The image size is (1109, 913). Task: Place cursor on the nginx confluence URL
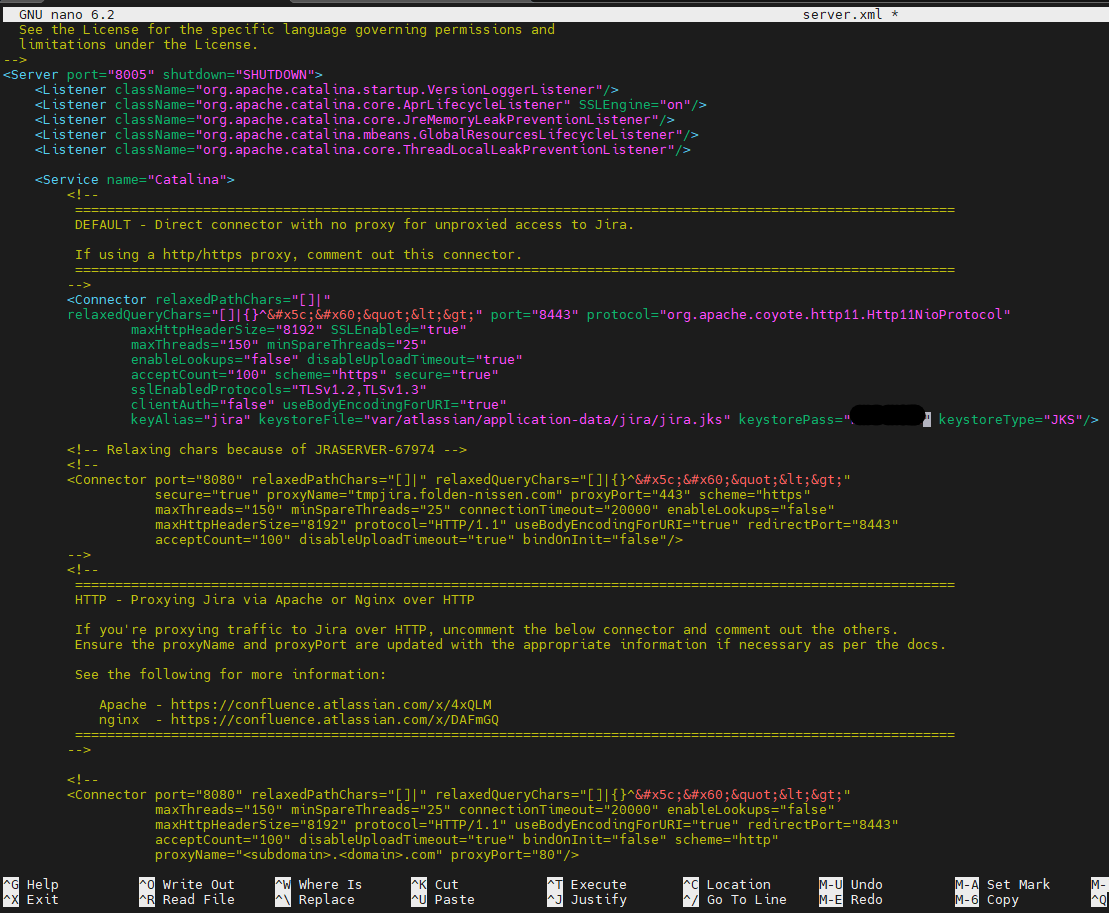(x=334, y=719)
